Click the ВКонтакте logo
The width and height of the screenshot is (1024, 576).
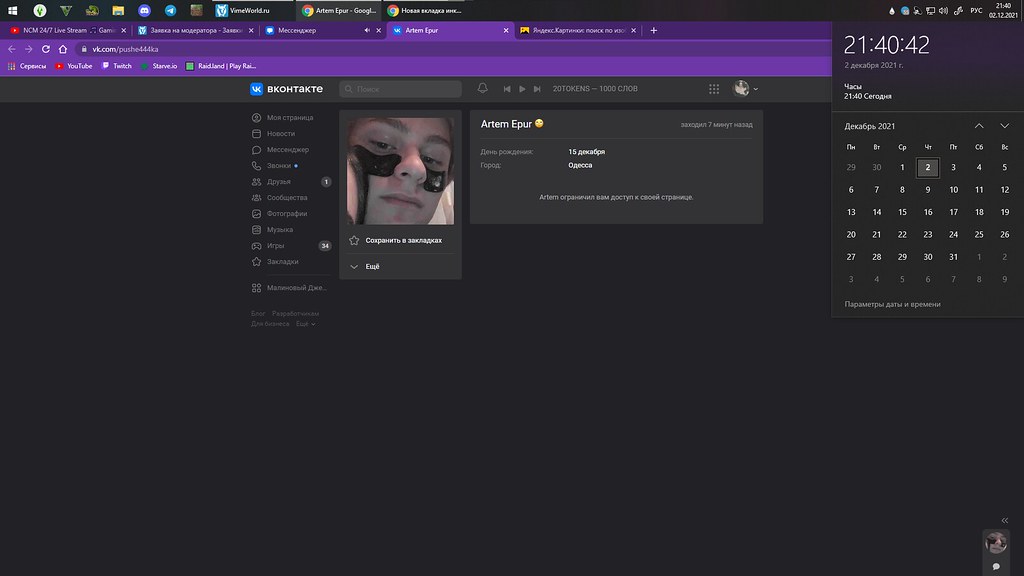pos(287,89)
